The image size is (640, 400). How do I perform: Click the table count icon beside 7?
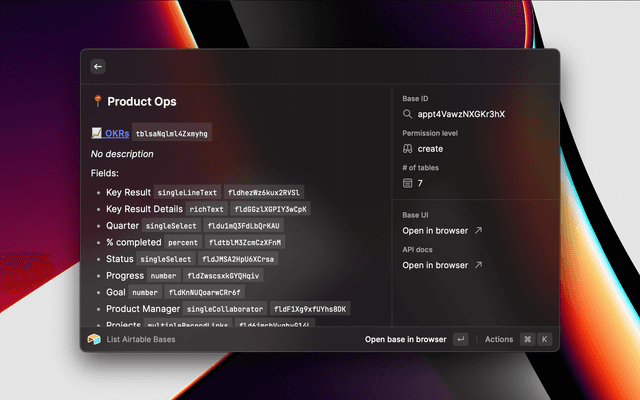pos(408,183)
